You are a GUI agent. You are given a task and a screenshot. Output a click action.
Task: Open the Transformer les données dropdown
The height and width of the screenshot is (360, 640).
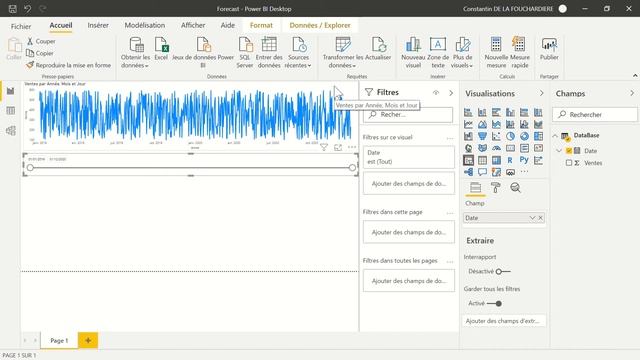click(342, 53)
